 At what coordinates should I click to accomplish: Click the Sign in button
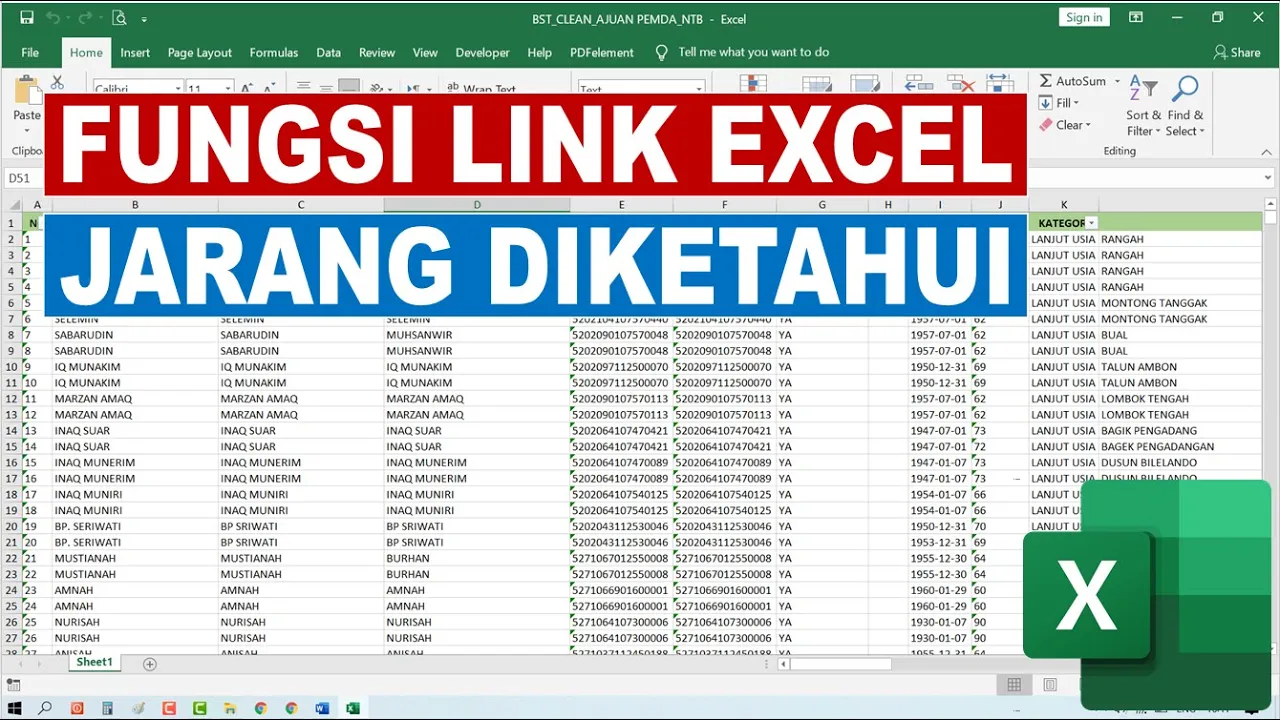point(1084,17)
